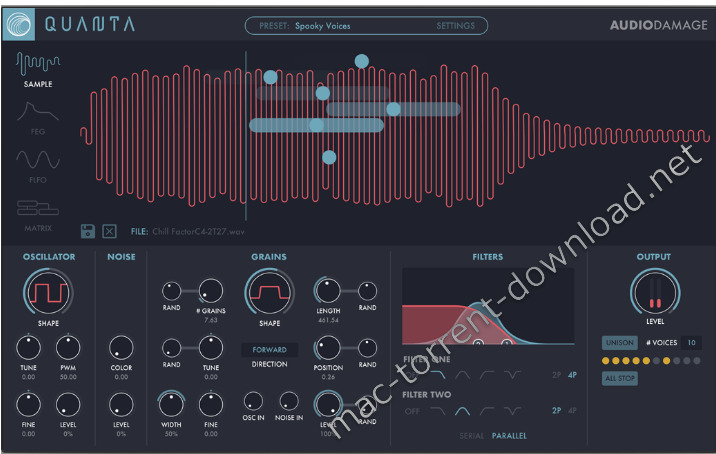Click the Grains Level knob
Image resolution: width=716 pixels, height=454 pixels.
(328, 405)
